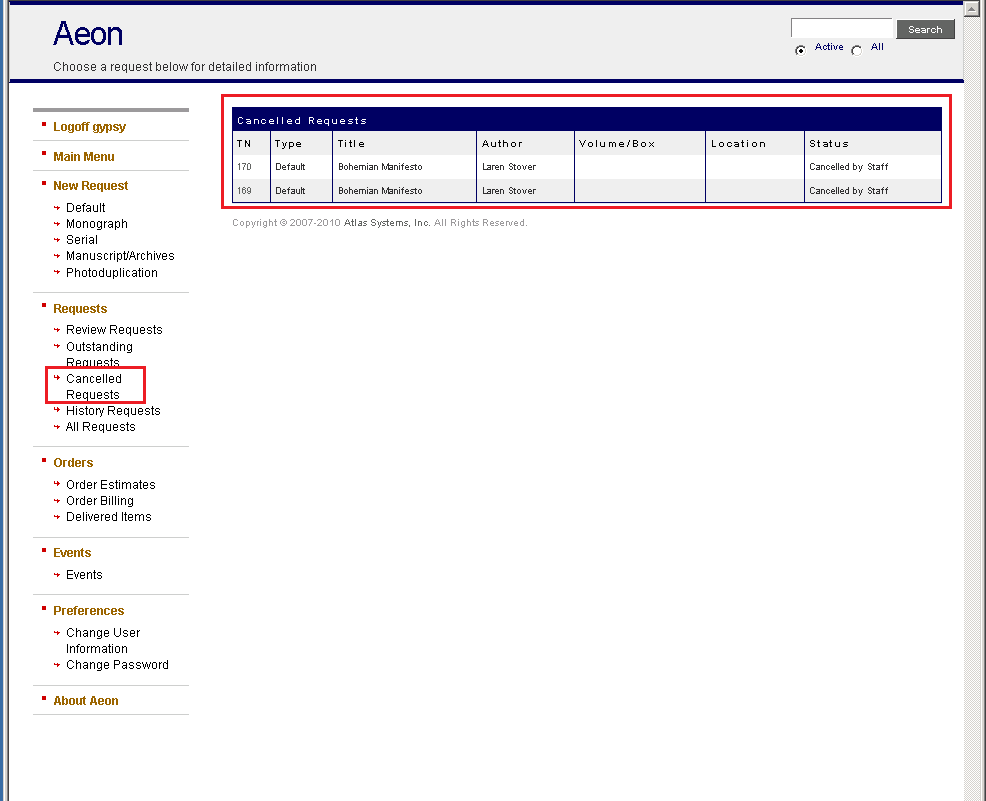Select the Active radio button

800,49
